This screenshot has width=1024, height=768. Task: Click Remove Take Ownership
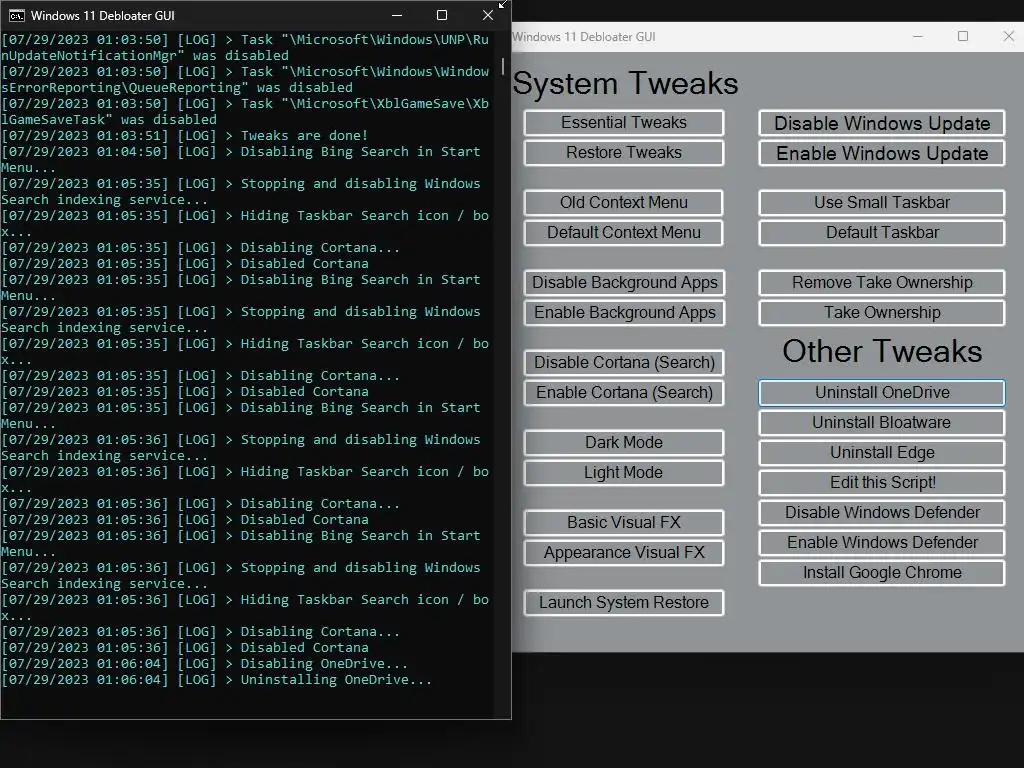coord(882,283)
